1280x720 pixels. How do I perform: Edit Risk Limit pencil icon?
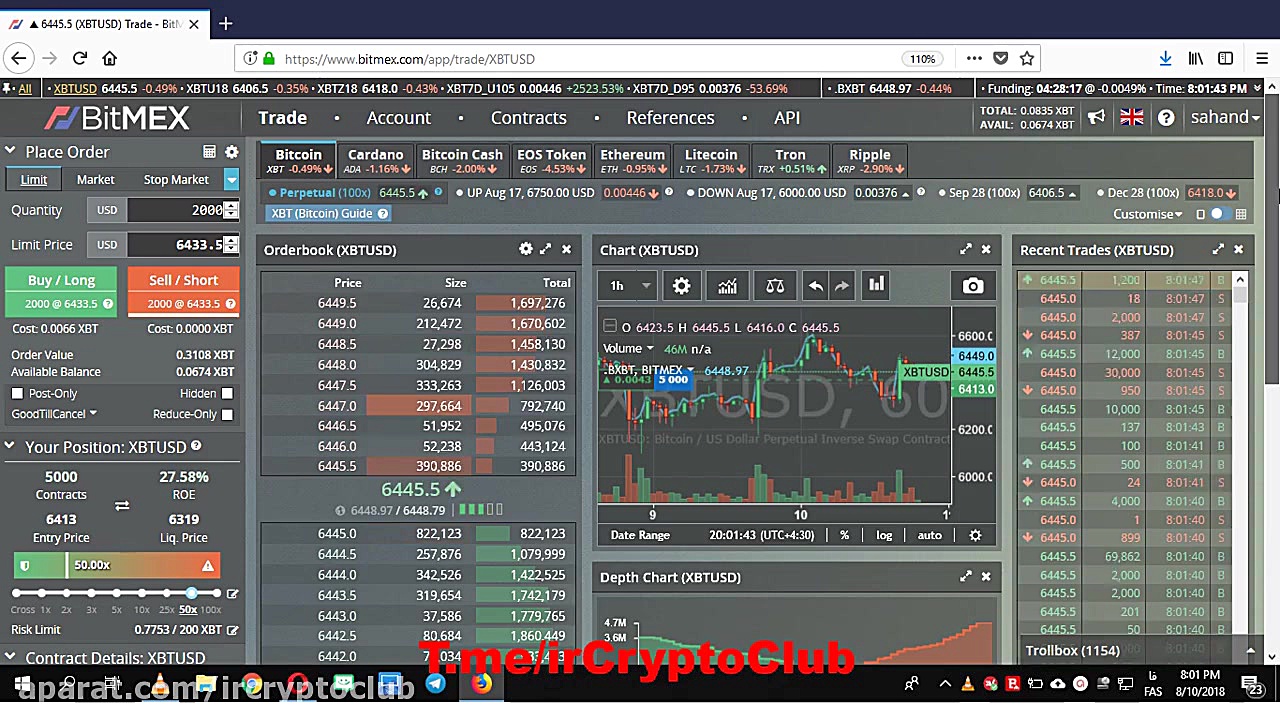coord(232,630)
